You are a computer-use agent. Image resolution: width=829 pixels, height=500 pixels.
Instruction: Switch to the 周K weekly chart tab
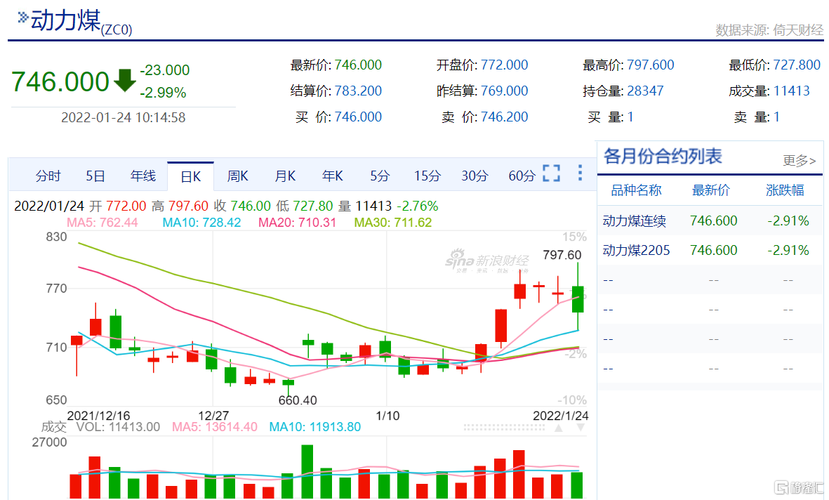237,176
